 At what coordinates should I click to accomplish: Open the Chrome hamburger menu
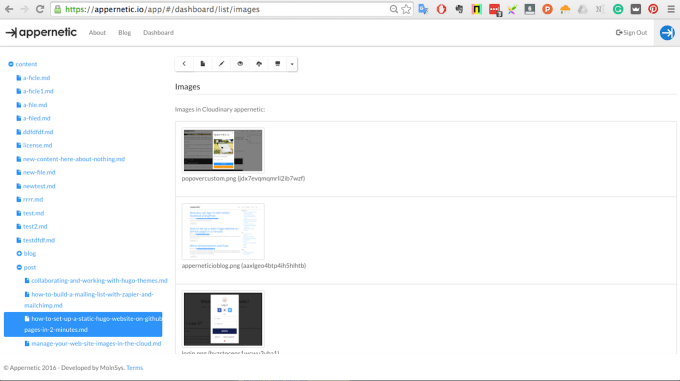671,9
